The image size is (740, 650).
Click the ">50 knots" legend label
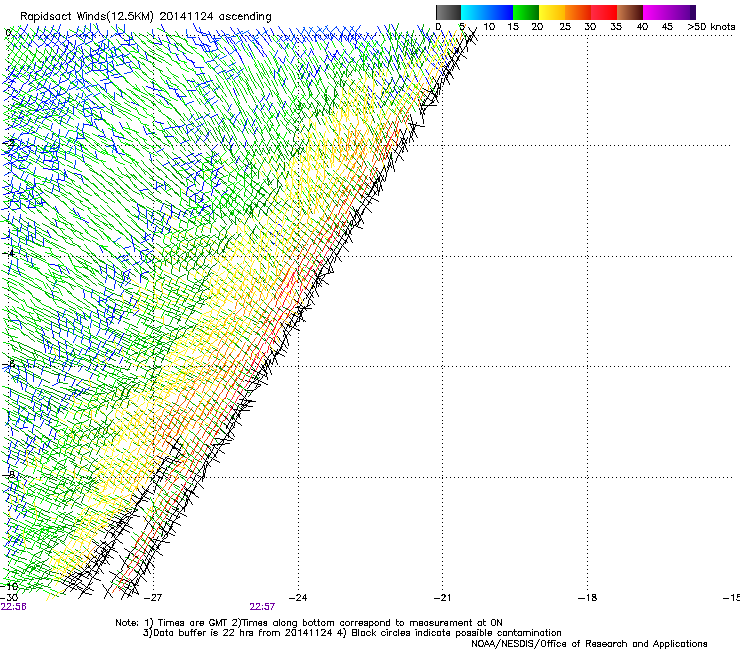[x=711, y=27]
